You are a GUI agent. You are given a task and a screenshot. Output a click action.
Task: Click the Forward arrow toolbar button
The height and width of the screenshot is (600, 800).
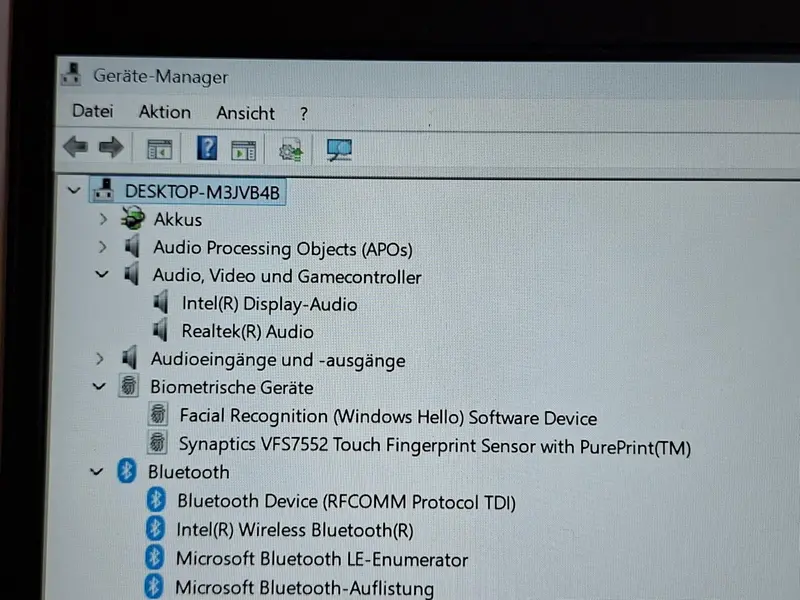click(111, 148)
